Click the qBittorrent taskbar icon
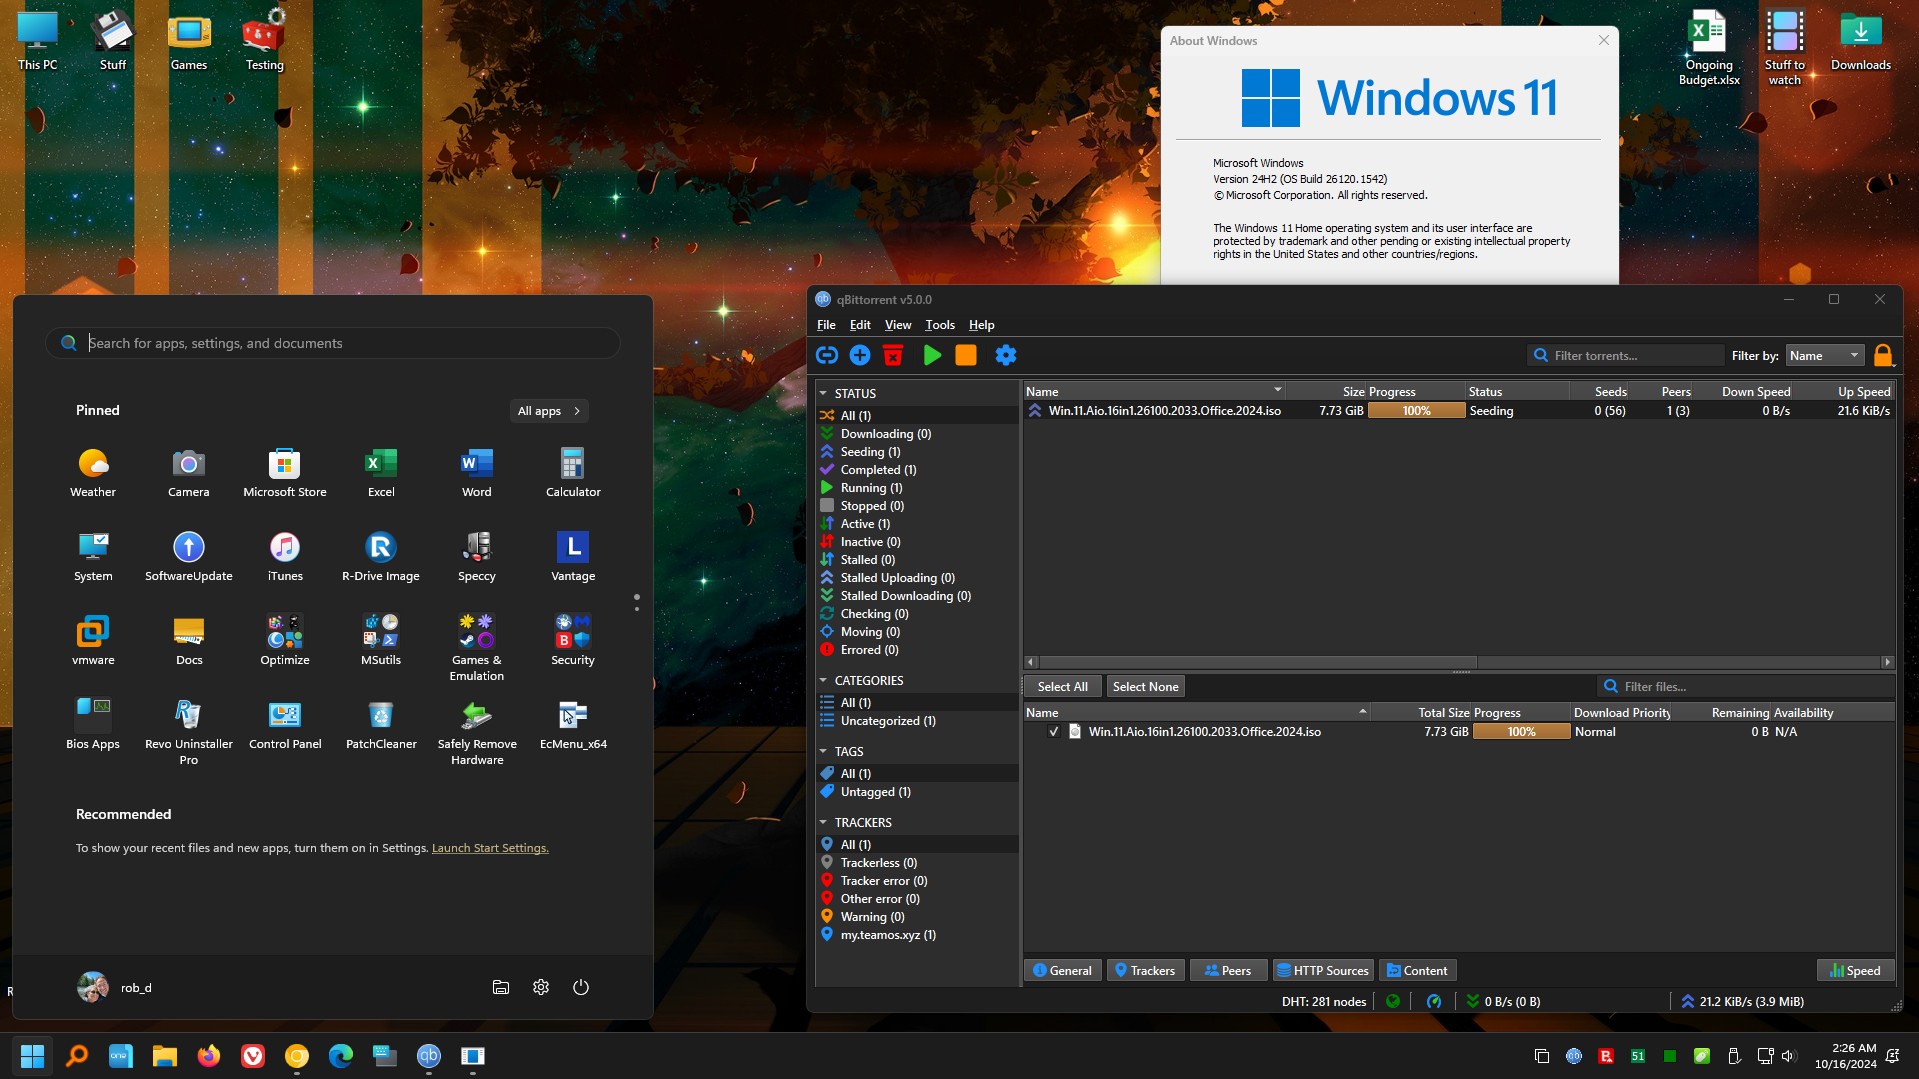The width and height of the screenshot is (1919, 1079). pyautogui.click(x=429, y=1056)
